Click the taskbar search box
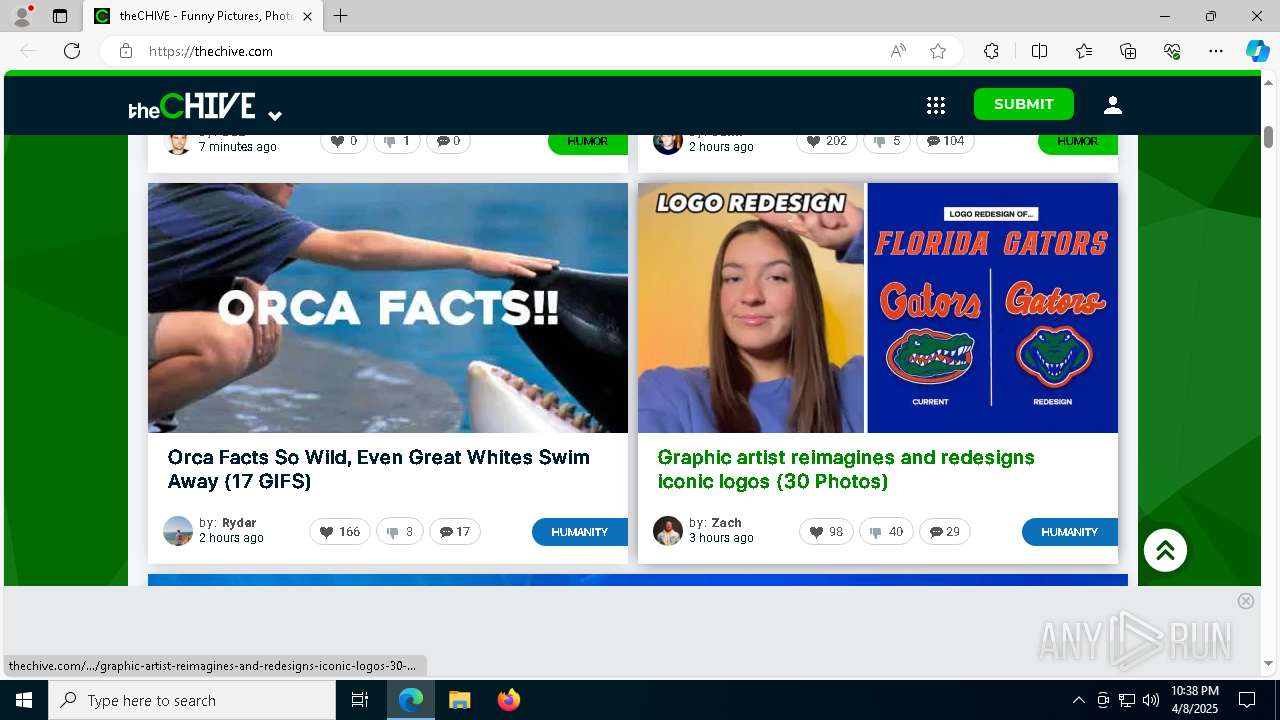1280x720 pixels. (192, 700)
